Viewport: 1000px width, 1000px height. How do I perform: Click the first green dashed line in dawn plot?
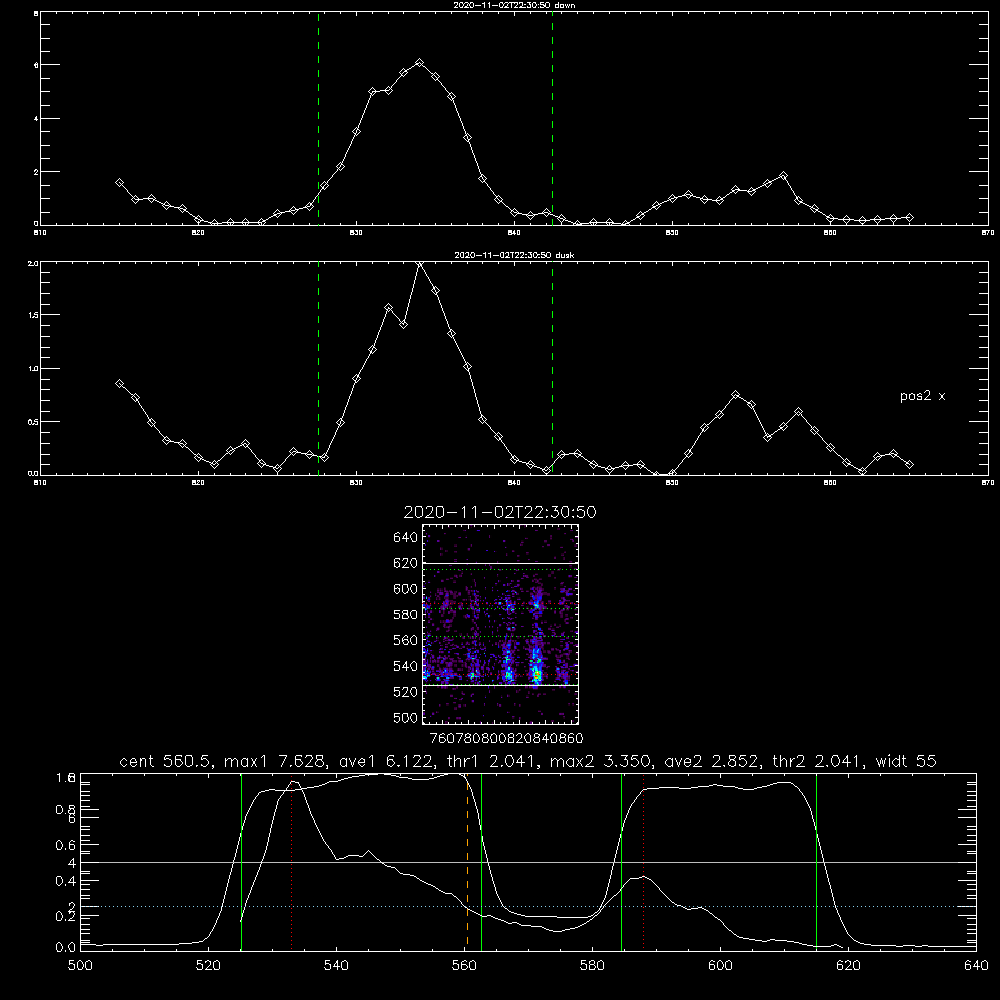tap(318, 118)
